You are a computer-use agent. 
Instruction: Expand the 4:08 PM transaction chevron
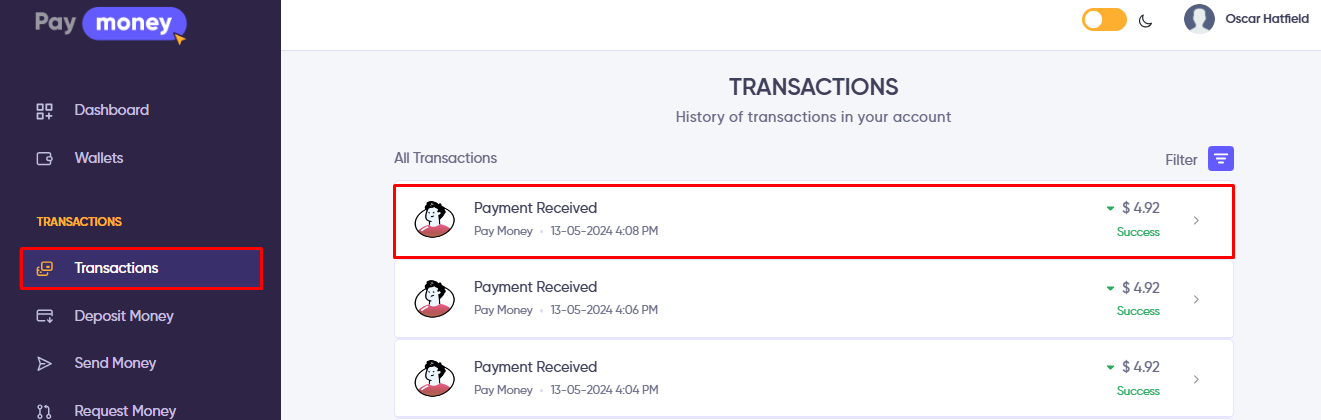(x=1196, y=220)
